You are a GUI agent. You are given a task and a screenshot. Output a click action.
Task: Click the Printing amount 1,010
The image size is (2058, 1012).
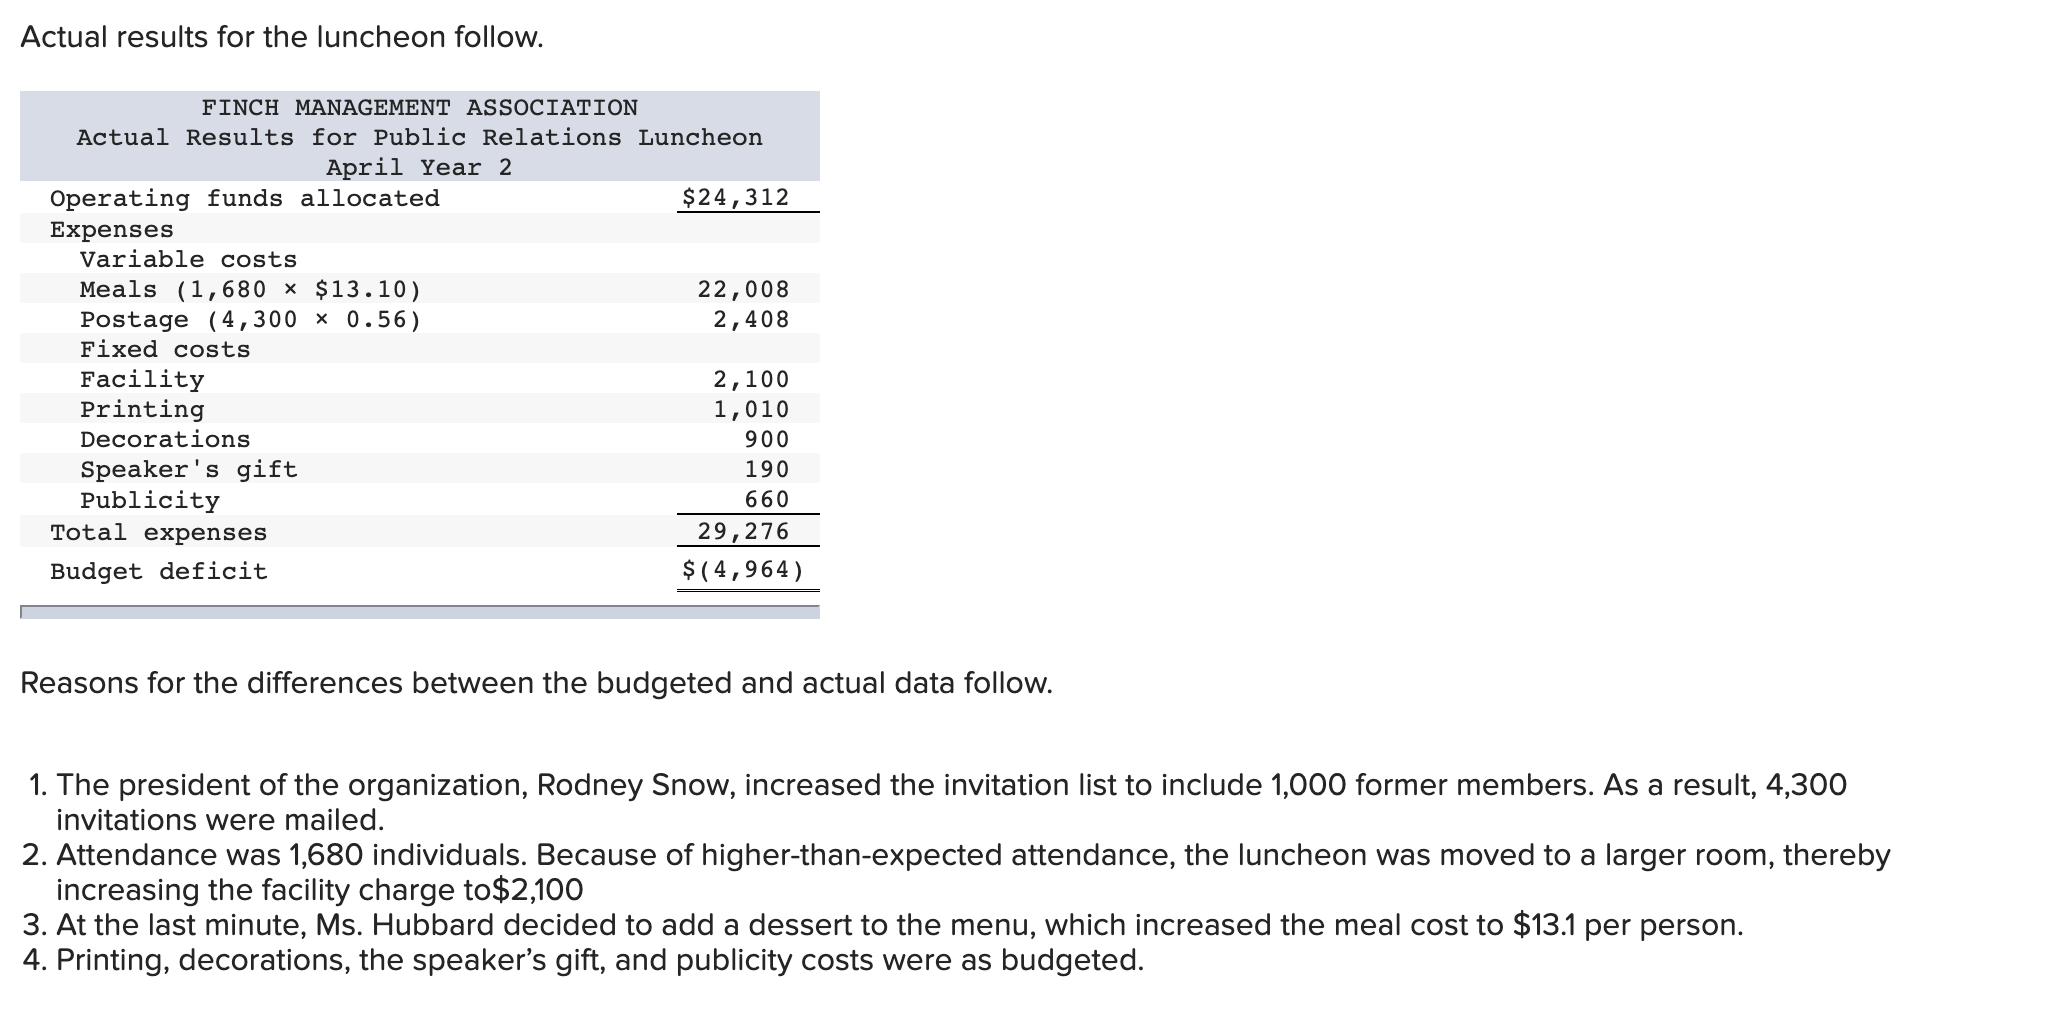[x=751, y=410]
